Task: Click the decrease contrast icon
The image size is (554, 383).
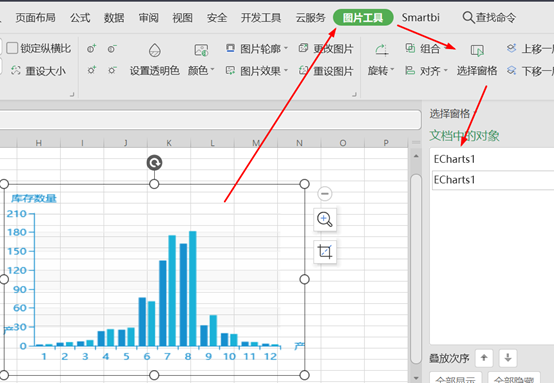Action: coord(112,48)
